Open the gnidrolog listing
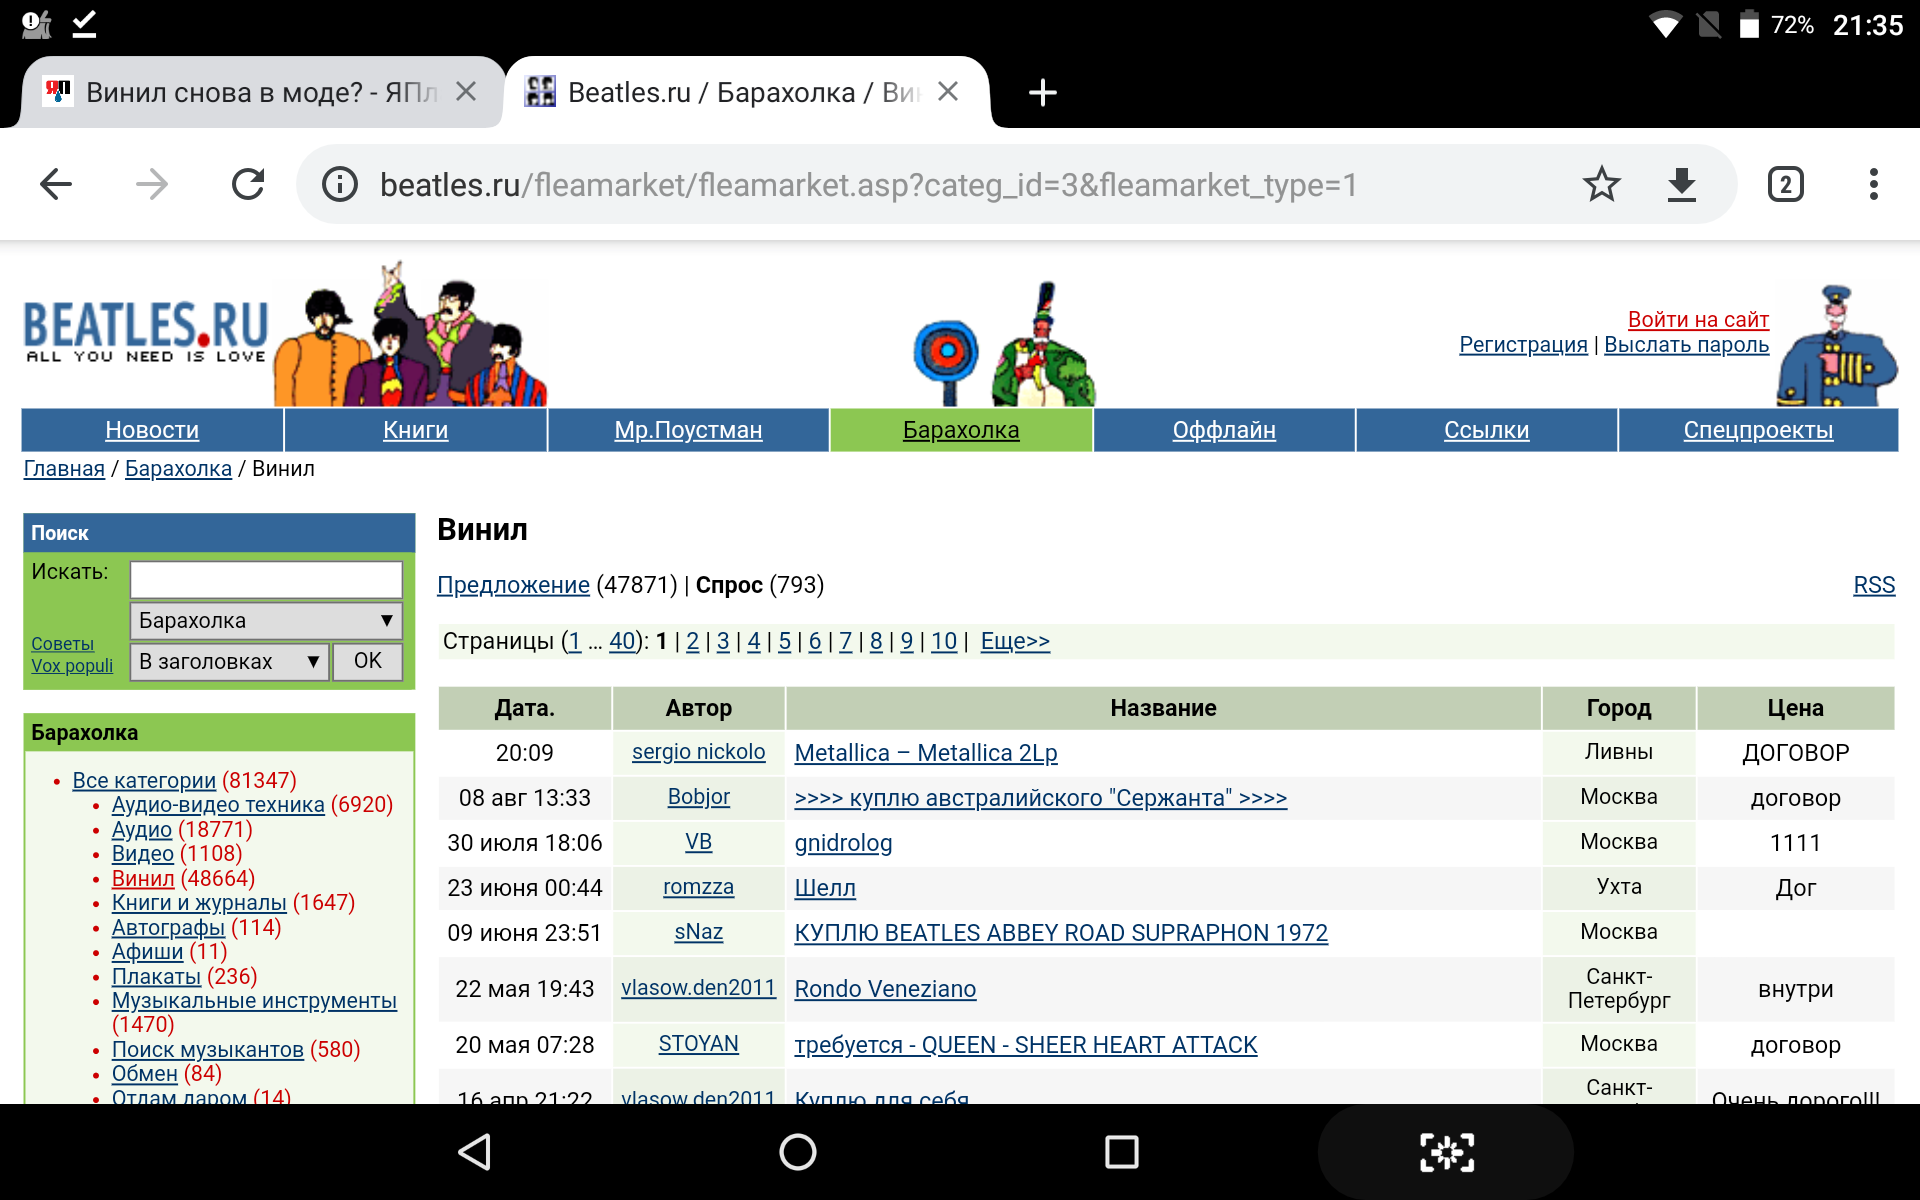The width and height of the screenshot is (1920, 1200). (x=843, y=843)
